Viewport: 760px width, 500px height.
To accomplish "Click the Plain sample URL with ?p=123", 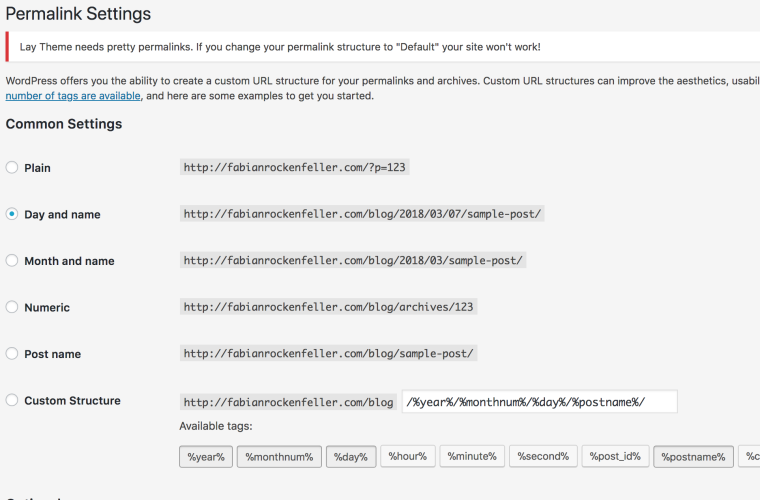I will tap(294, 168).
